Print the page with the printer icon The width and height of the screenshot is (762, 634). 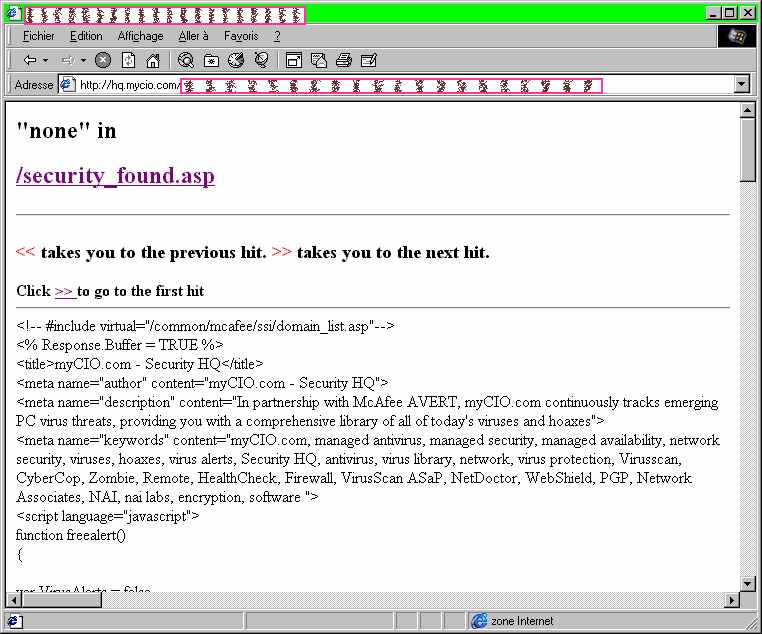click(x=344, y=60)
